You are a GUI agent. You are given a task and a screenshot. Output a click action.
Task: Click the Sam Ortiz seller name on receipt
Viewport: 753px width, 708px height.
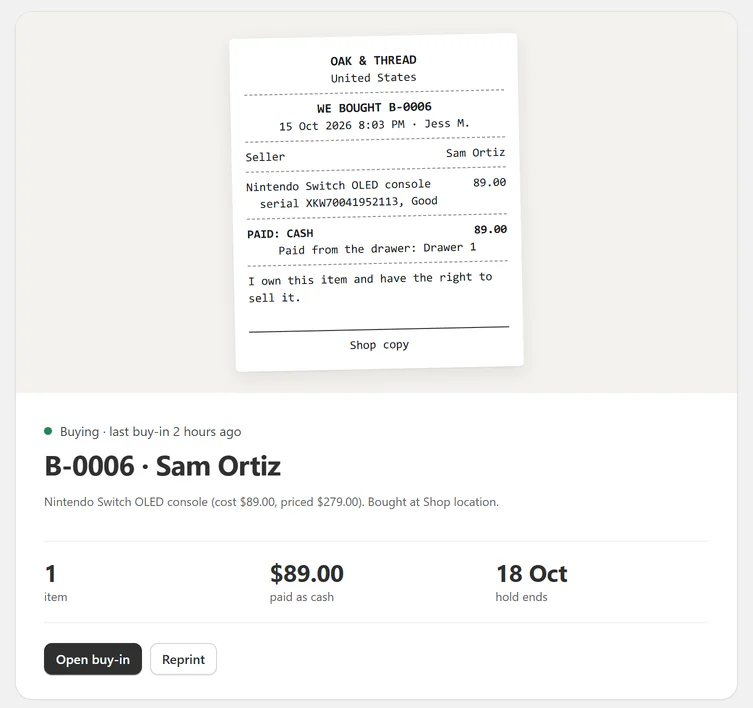tap(475, 153)
